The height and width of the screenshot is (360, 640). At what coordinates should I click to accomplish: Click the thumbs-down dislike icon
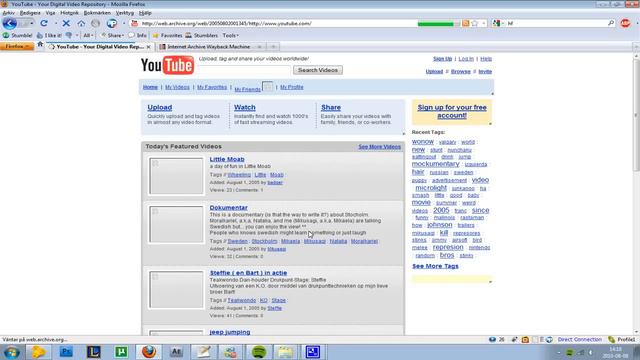pos(69,36)
